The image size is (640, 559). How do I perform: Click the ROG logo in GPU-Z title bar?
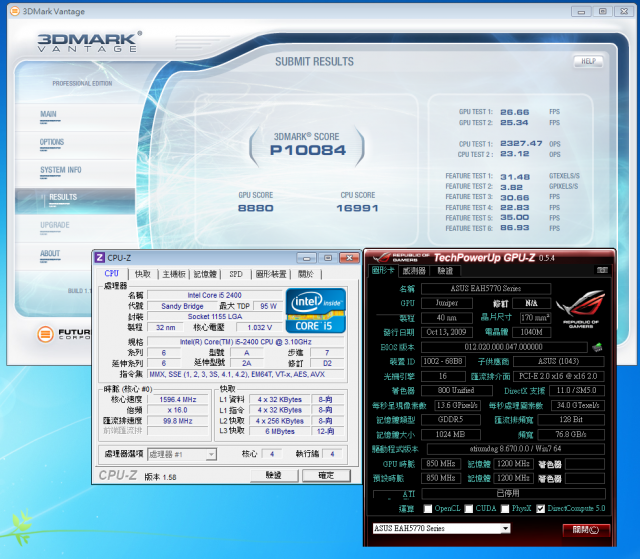382,257
